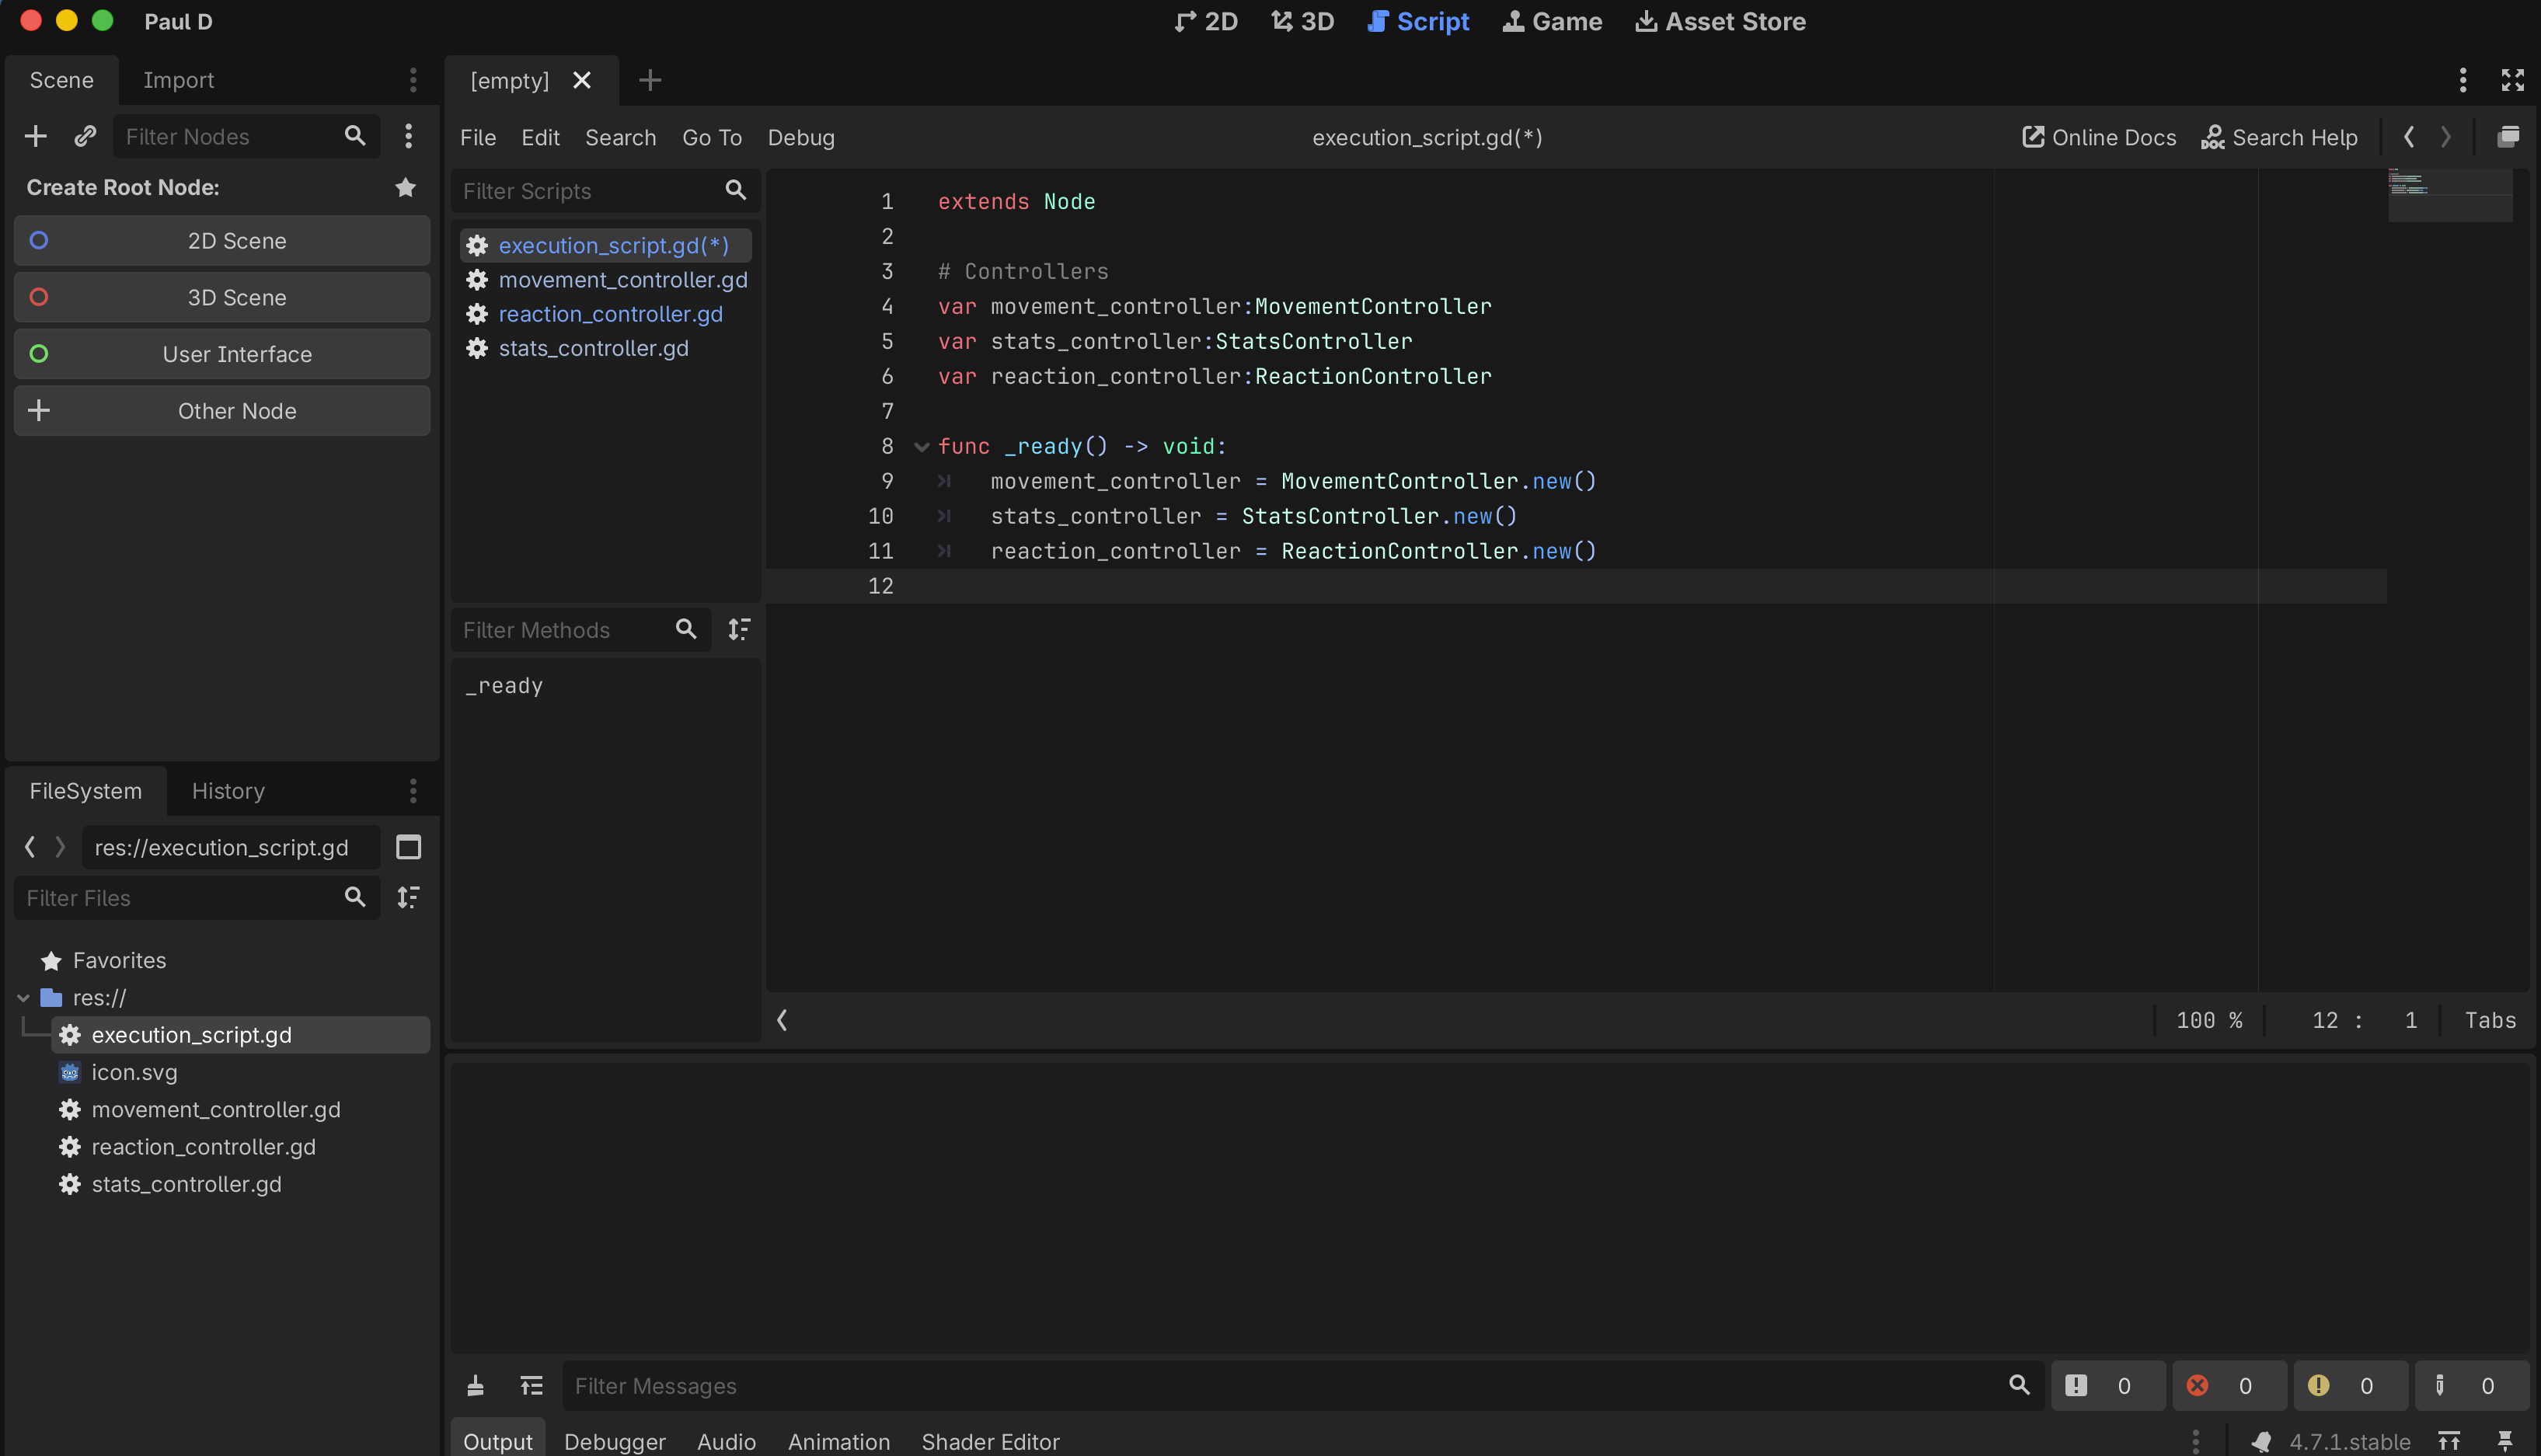
Task: Create a User Interface root node
Action: pyautogui.click(x=222, y=354)
